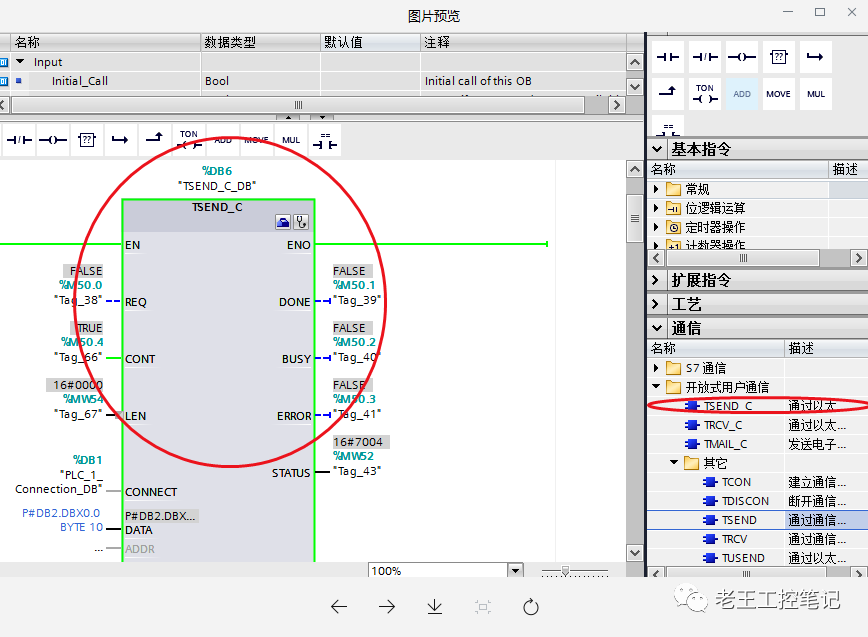
Task: Adjust the zoom slider near the 100% box
Action: (x=565, y=571)
